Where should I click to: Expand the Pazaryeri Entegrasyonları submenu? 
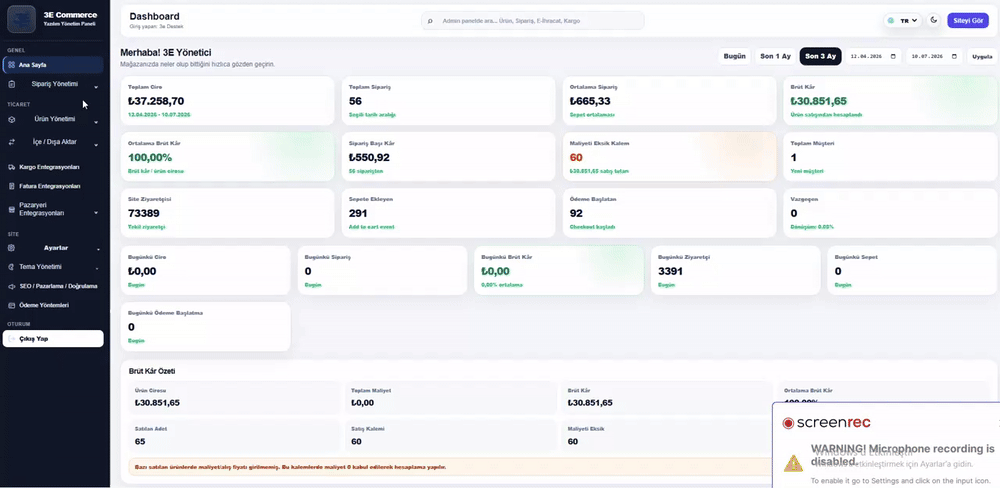[96, 212]
